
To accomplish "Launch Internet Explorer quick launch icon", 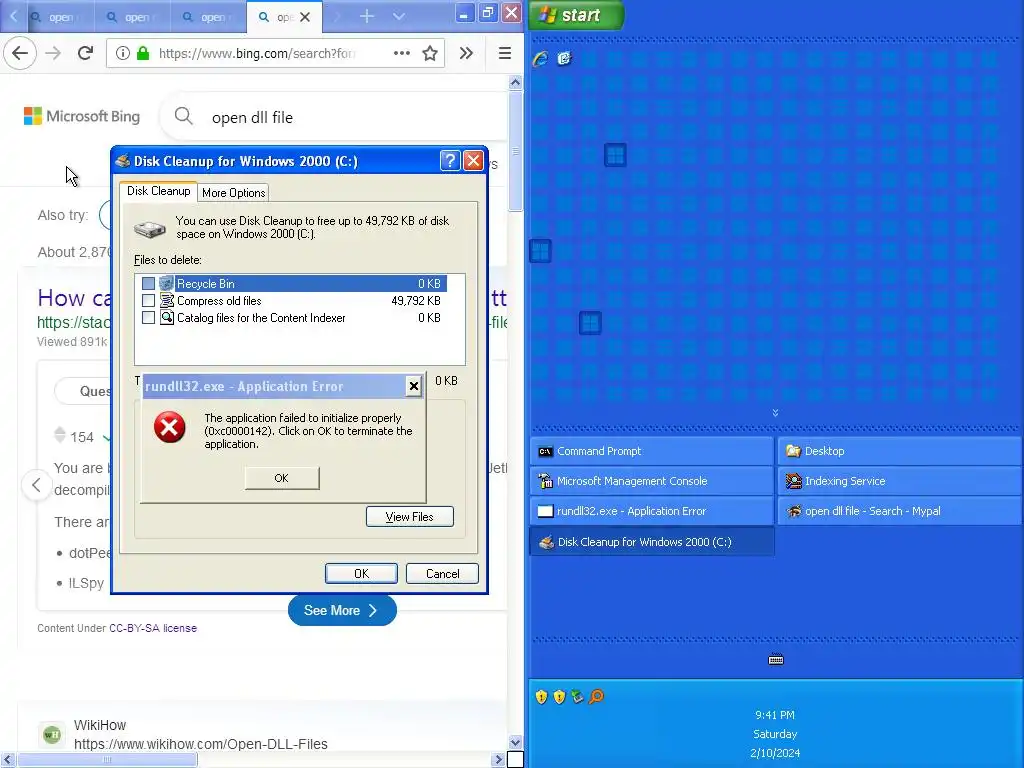I will click(x=540, y=59).
